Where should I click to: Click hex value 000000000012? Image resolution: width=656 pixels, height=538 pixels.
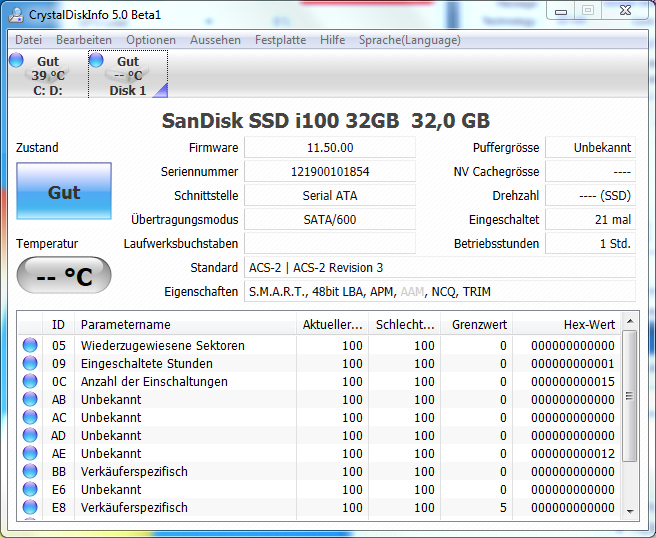click(x=573, y=453)
